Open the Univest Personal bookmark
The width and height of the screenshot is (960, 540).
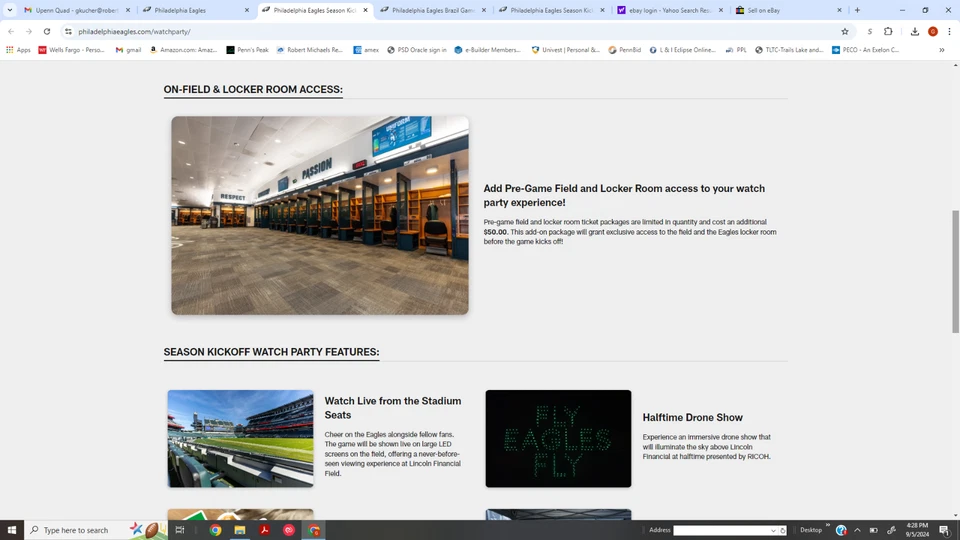(x=566, y=50)
